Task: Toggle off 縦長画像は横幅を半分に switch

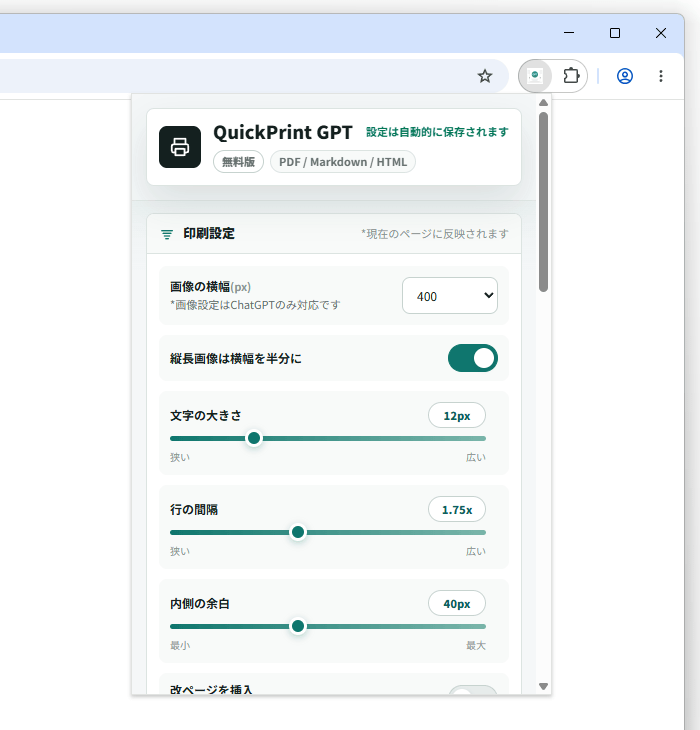Action: pyautogui.click(x=473, y=358)
